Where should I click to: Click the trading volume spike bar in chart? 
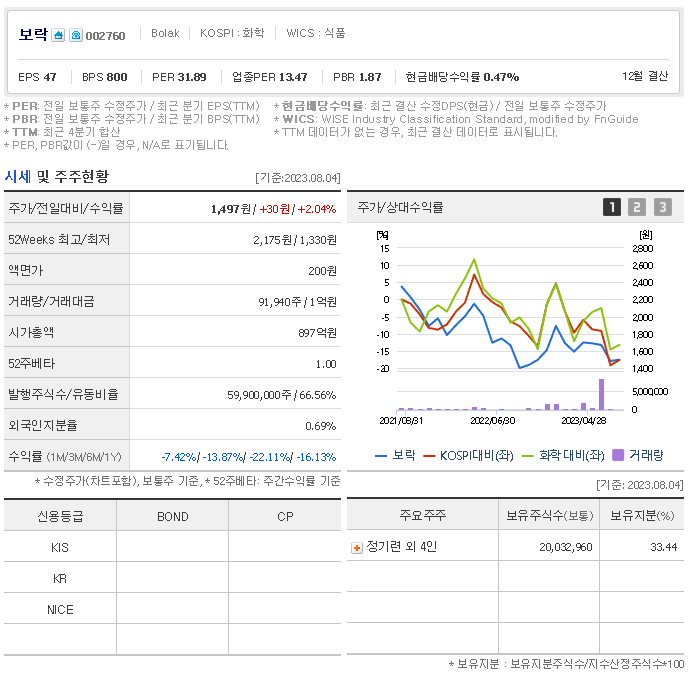(601, 394)
